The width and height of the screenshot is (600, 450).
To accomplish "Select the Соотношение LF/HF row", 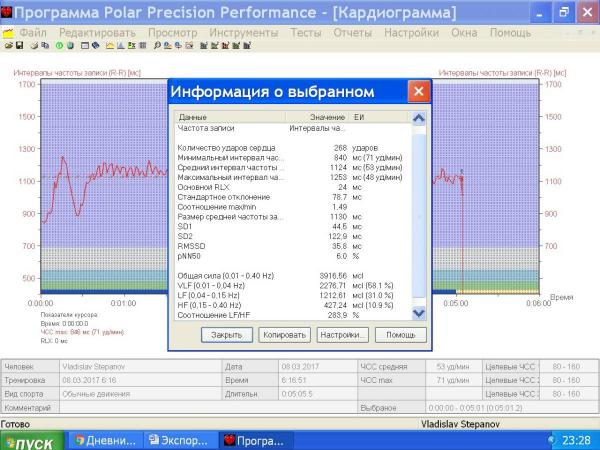I will [x=293, y=315].
